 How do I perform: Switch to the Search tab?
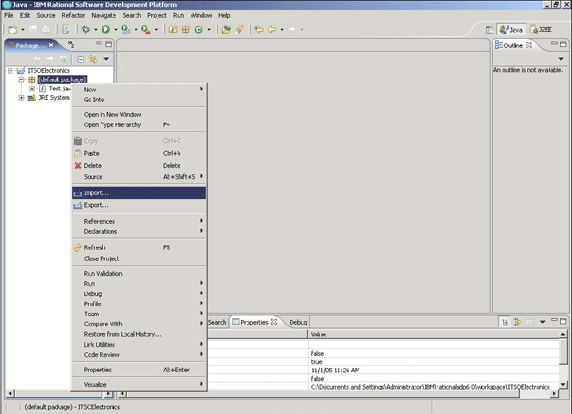coord(217,322)
